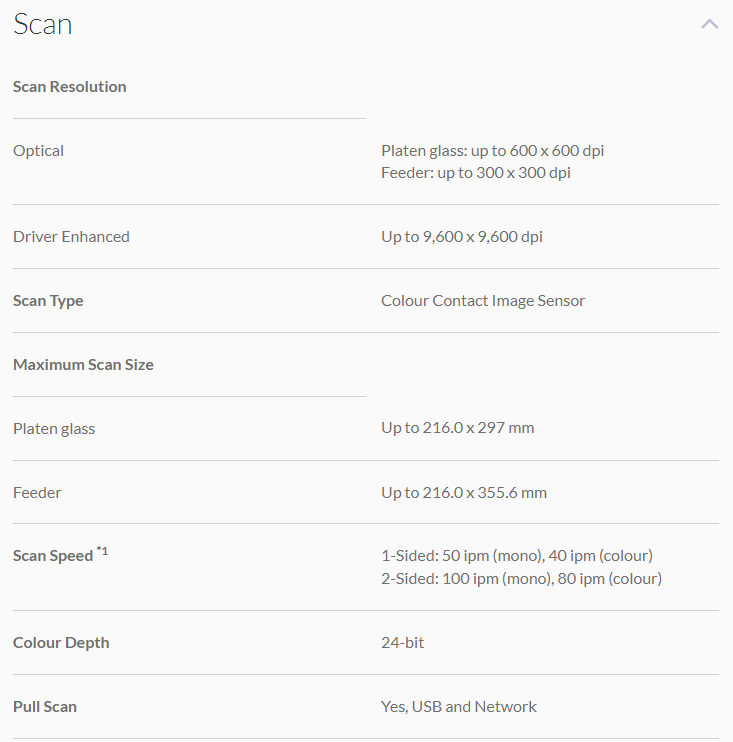Image resolution: width=733 pixels, height=742 pixels.
Task: Click the Scan section heading
Action: click(x=43, y=24)
